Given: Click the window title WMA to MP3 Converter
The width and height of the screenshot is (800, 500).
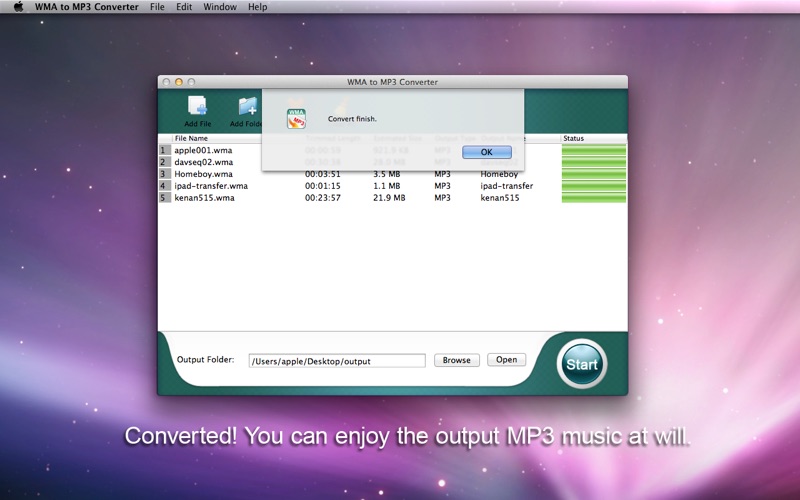Looking at the screenshot, I should click(x=392, y=82).
